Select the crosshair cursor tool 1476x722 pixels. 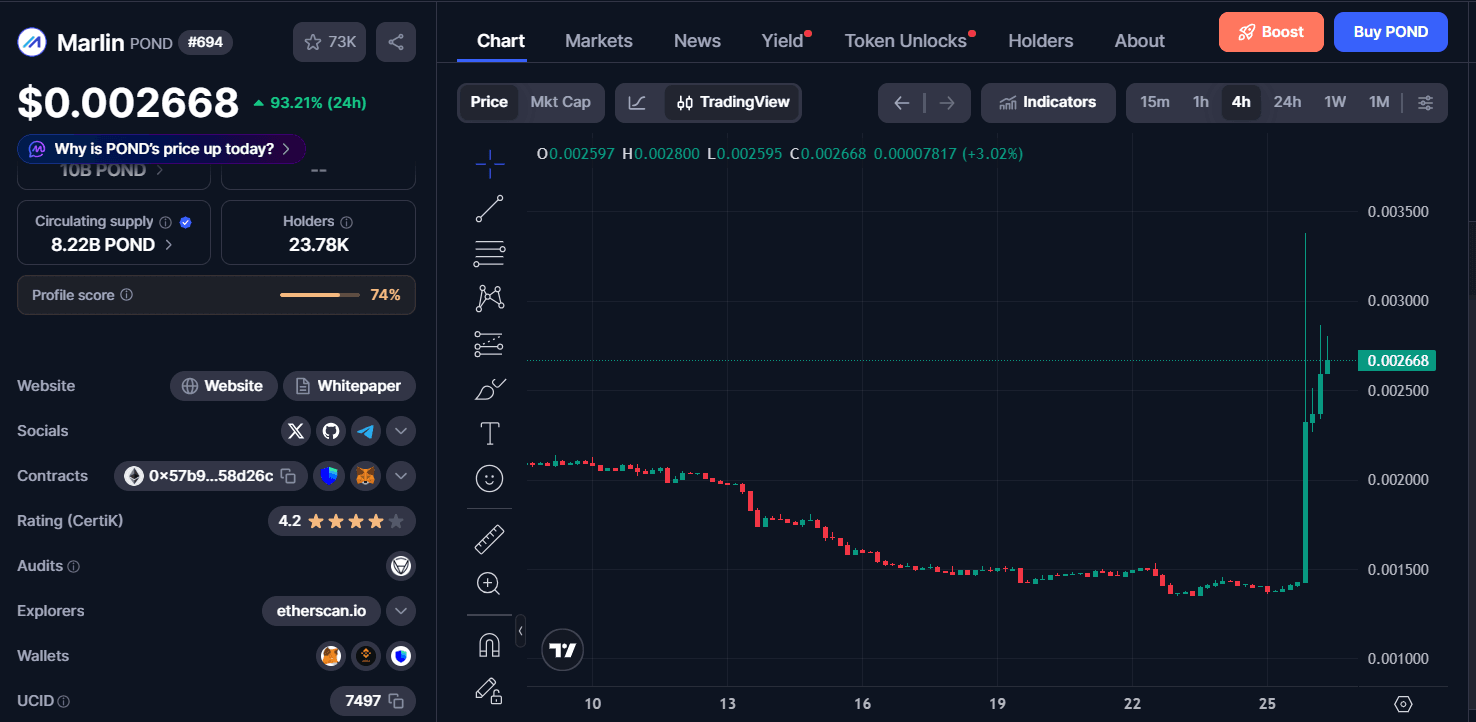pyautogui.click(x=489, y=164)
